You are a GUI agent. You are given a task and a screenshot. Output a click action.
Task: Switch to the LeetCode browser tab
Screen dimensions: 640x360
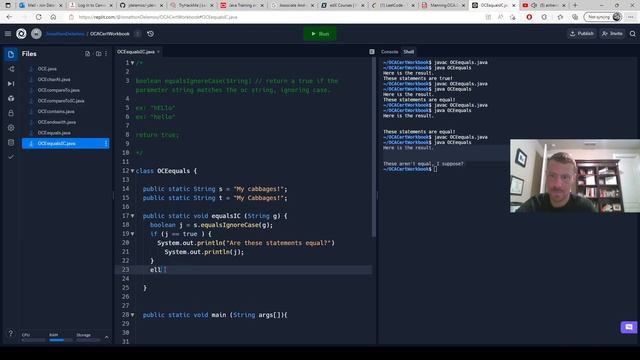point(392,5)
